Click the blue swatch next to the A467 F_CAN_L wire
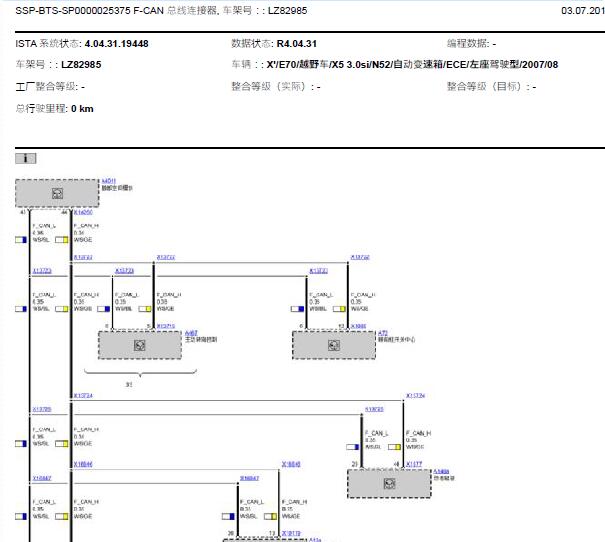 (x=103, y=309)
